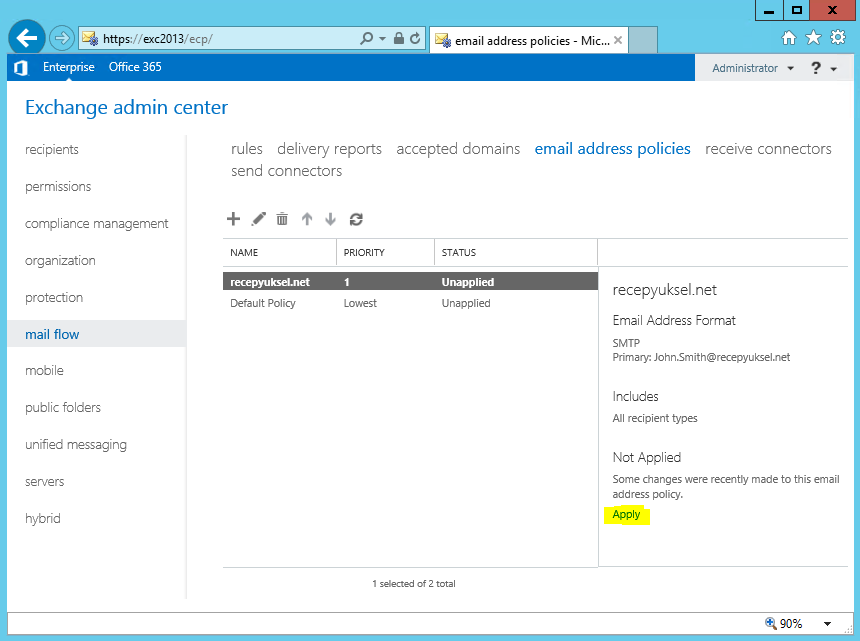This screenshot has height=641, width=860.
Task: Select the recepyuksel.net policy row
Action: [410, 282]
